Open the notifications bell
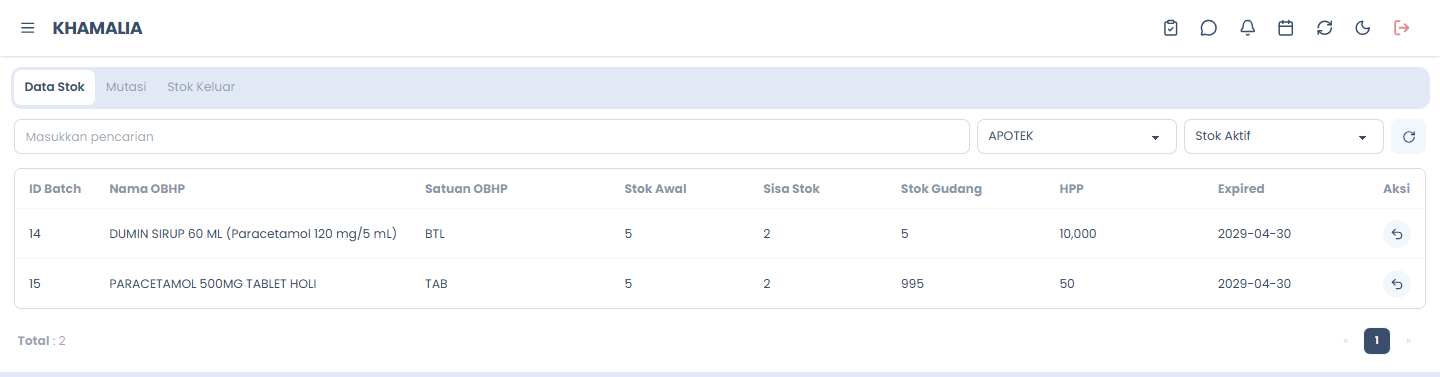This screenshot has width=1440, height=377. (1248, 28)
